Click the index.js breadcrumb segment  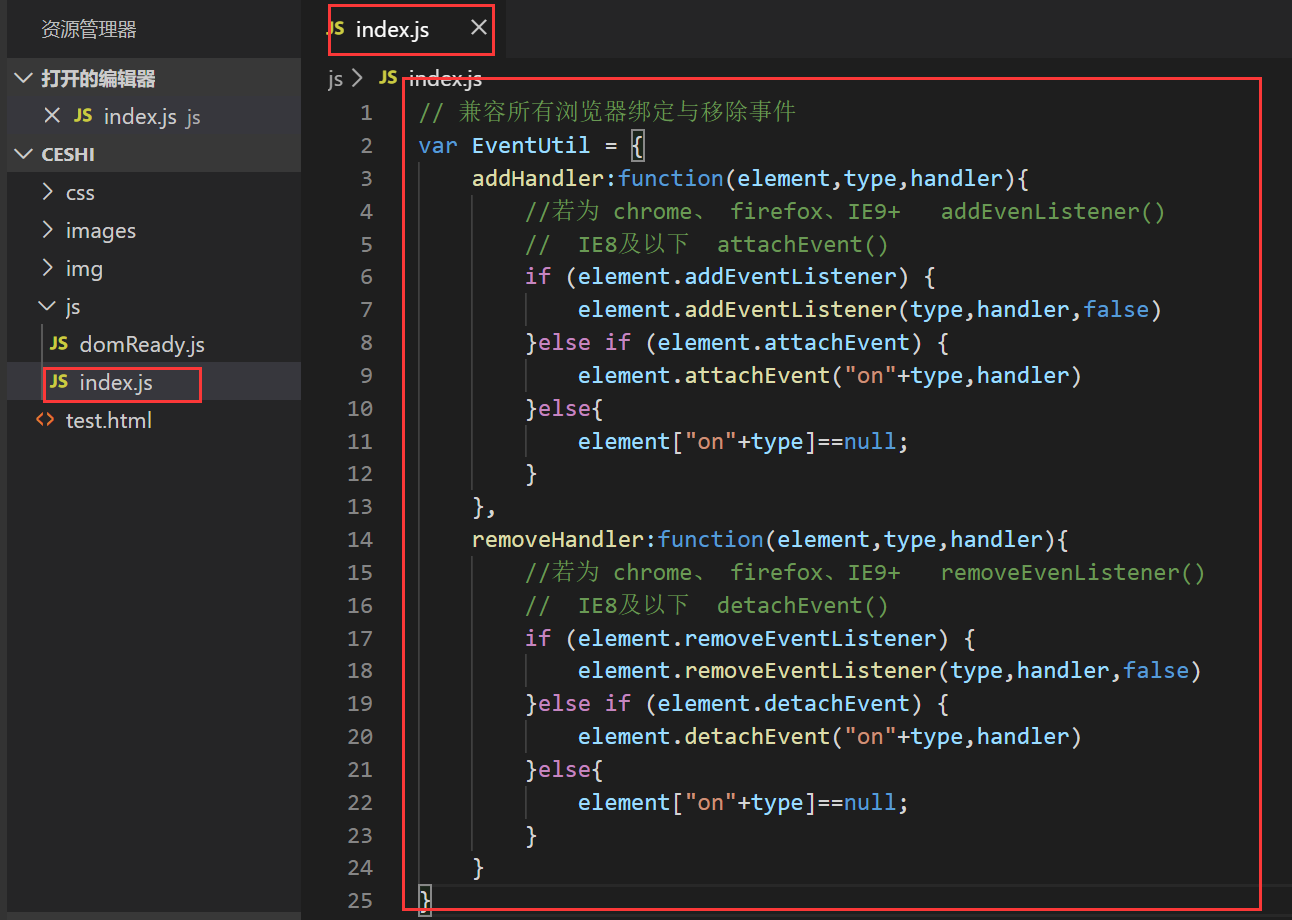(446, 79)
